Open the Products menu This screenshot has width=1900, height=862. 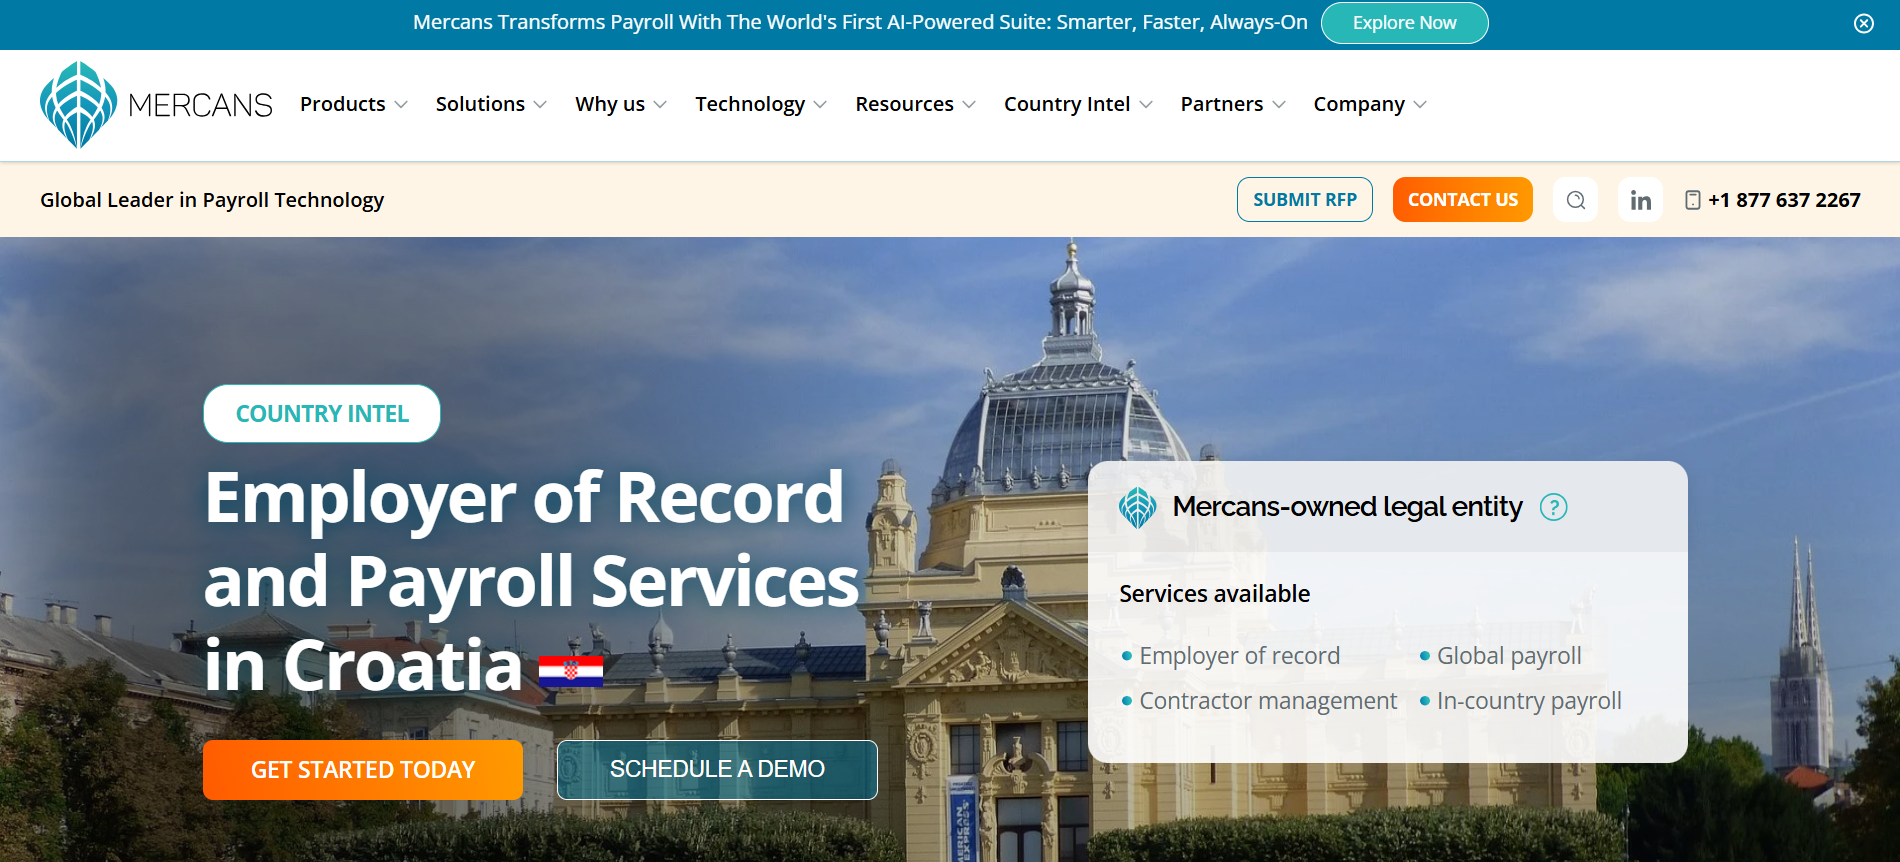tap(343, 104)
